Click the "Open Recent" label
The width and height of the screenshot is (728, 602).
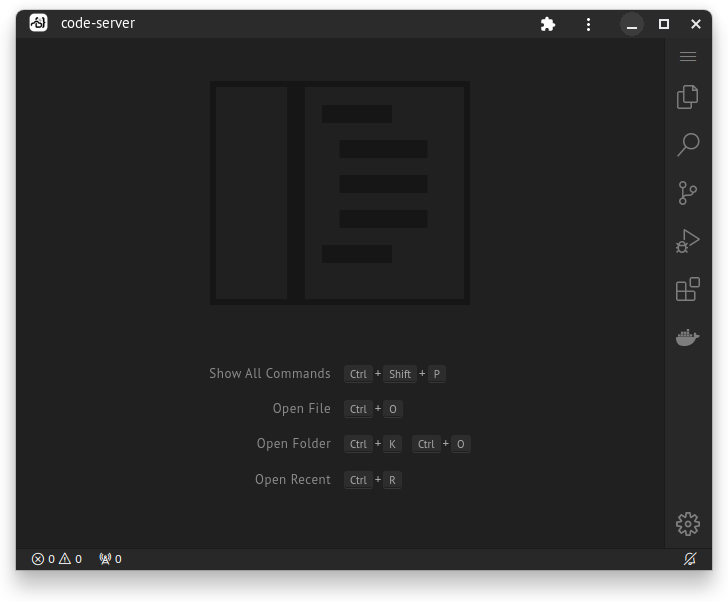[x=293, y=479]
